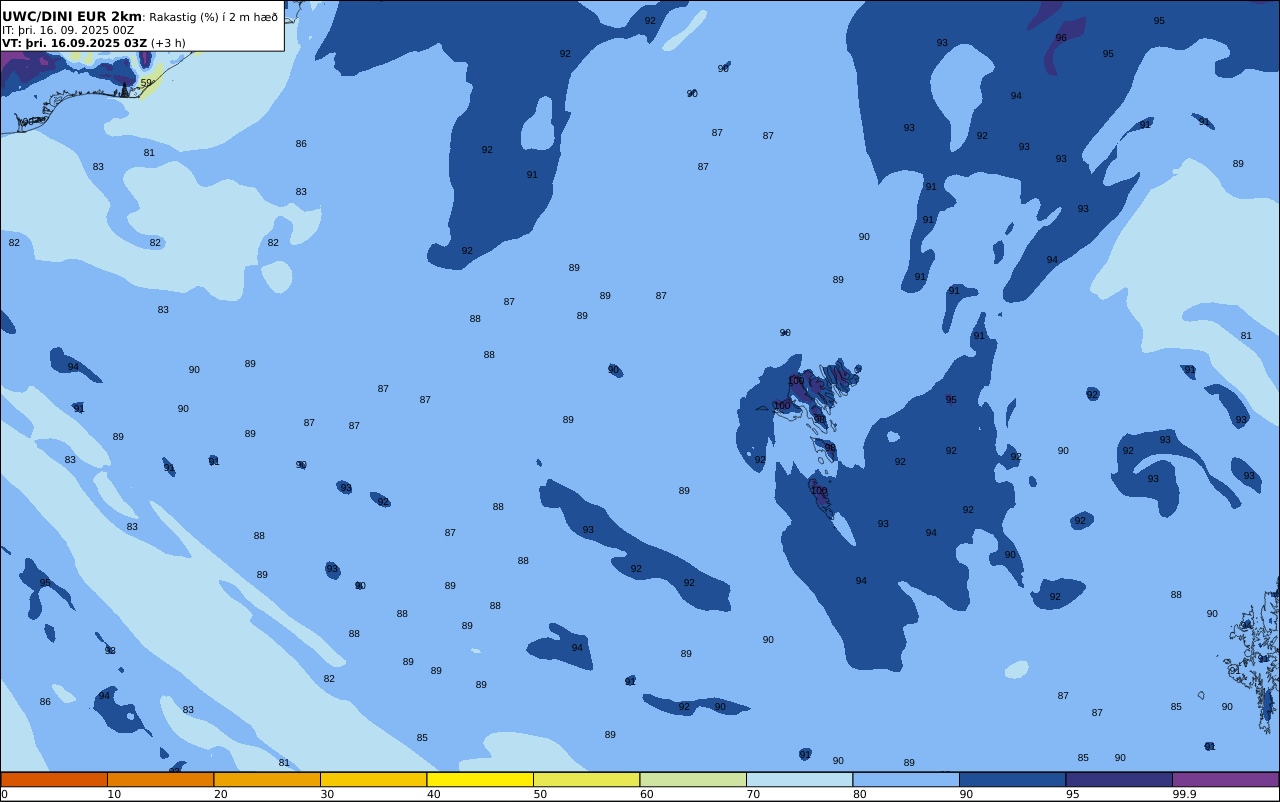
Task: Click the 80–90 medium blue legend swatch
Action: [906, 779]
